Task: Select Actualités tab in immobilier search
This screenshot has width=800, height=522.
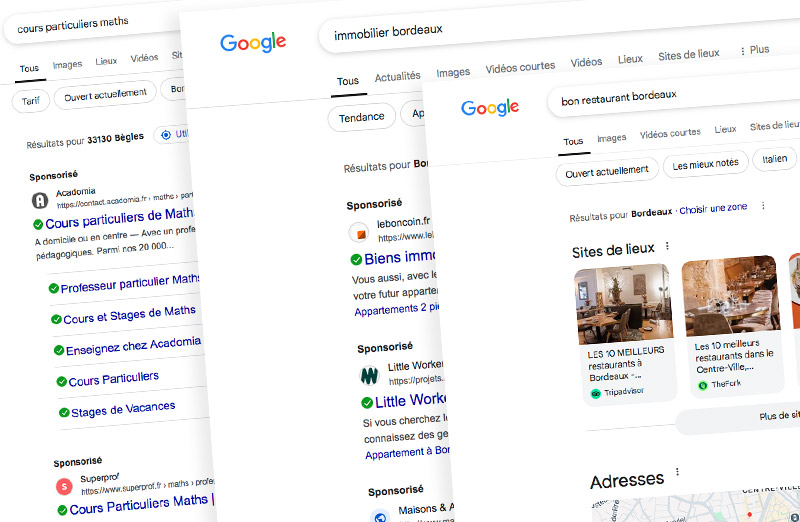Action: point(397,77)
